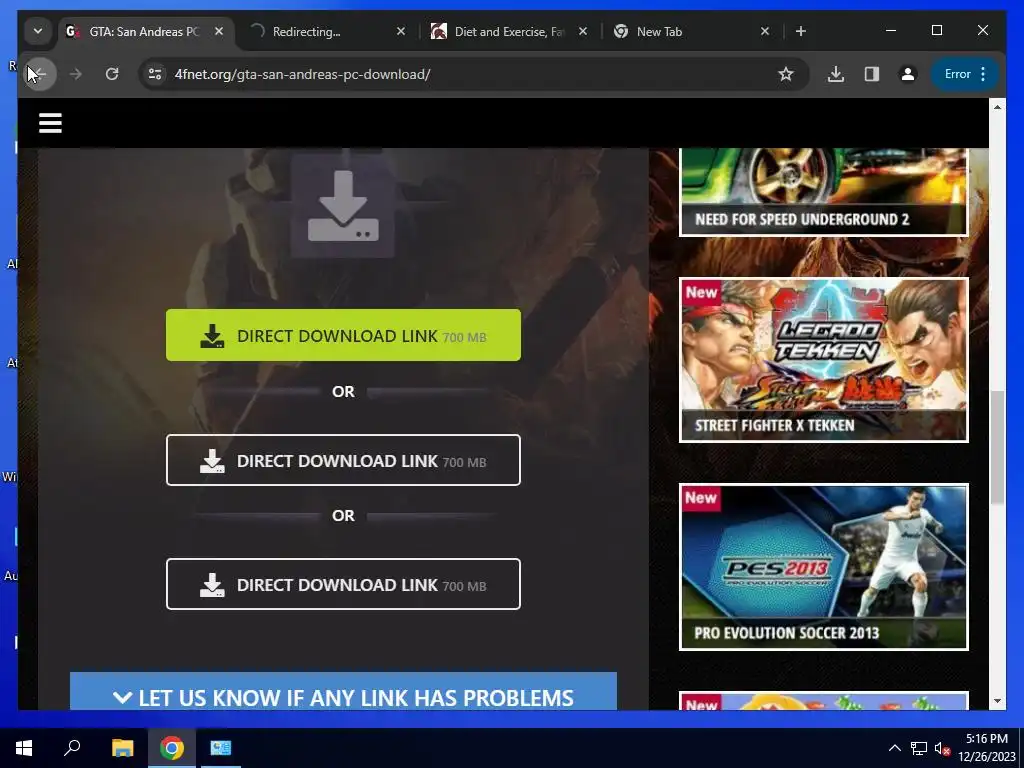
Task: Switch to the Diet and Exercise tab
Action: (509, 31)
